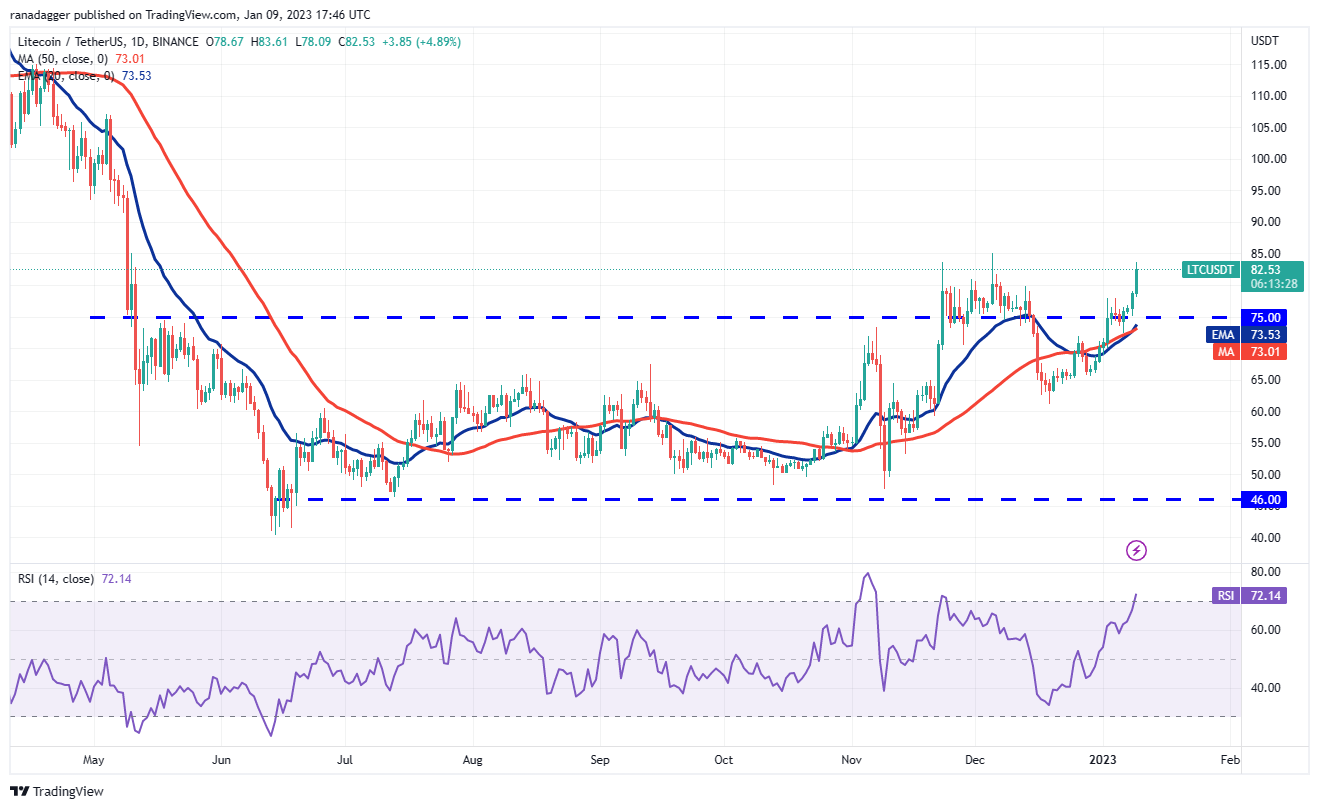1319x809 pixels.
Task: Select the Nov label on time axis
Action: click(x=852, y=760)
